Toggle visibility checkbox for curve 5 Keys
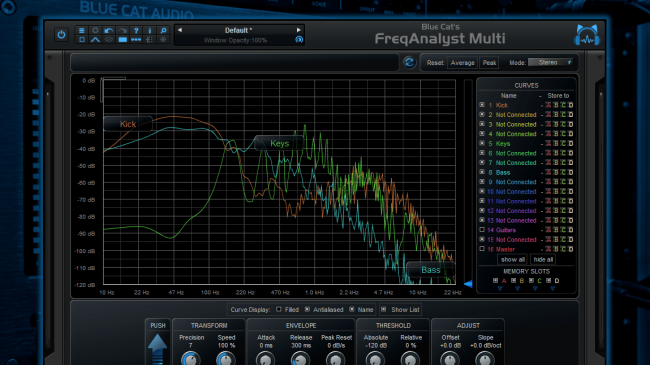 click(482, 144)
